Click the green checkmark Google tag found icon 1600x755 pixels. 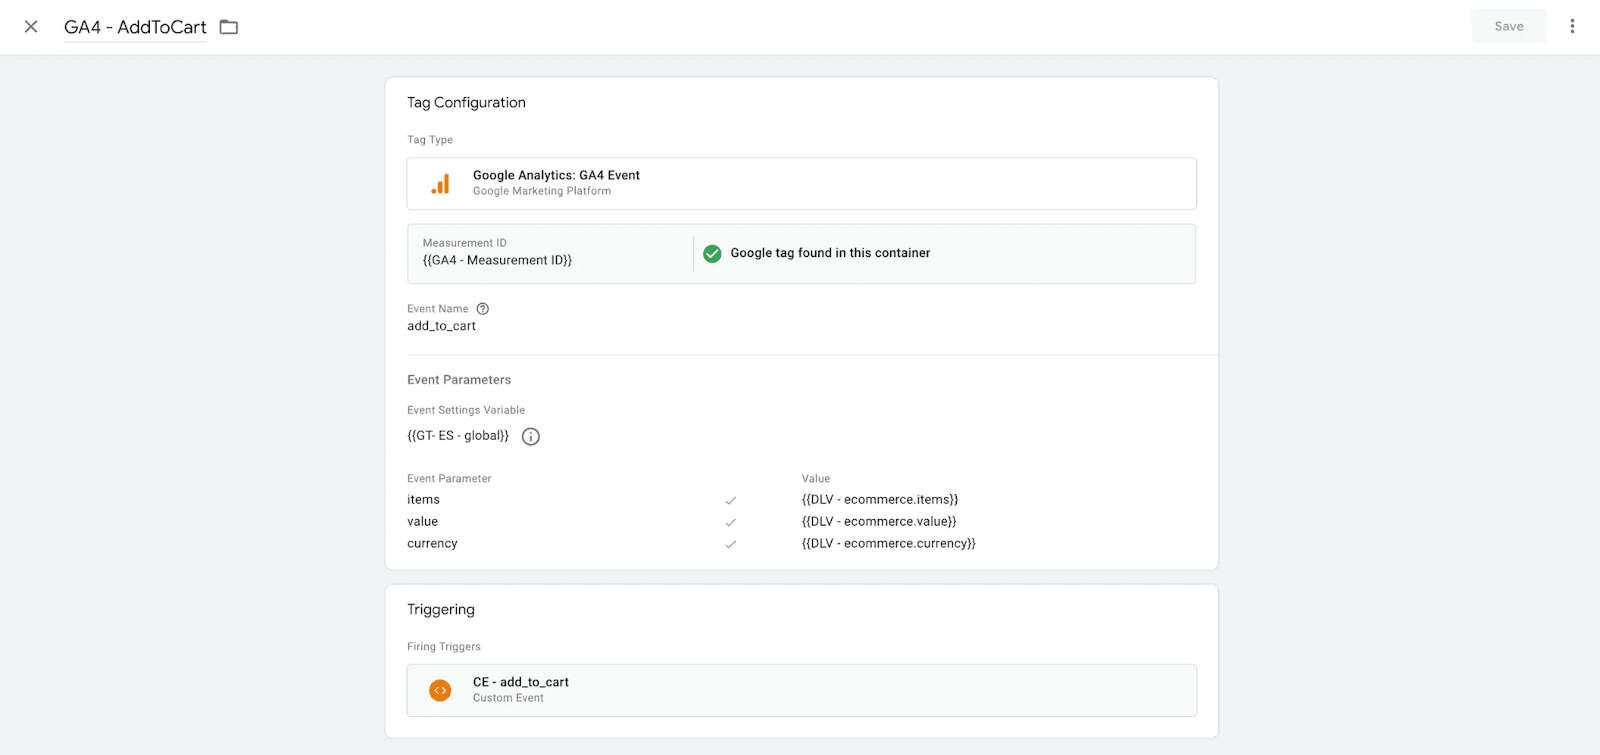click(x=712, y=254)
